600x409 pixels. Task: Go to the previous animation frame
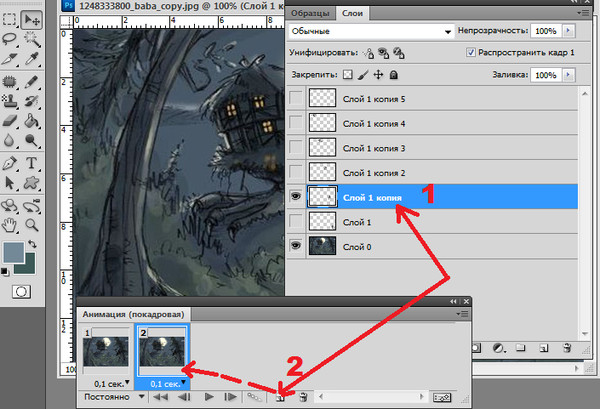pos(184,397)
